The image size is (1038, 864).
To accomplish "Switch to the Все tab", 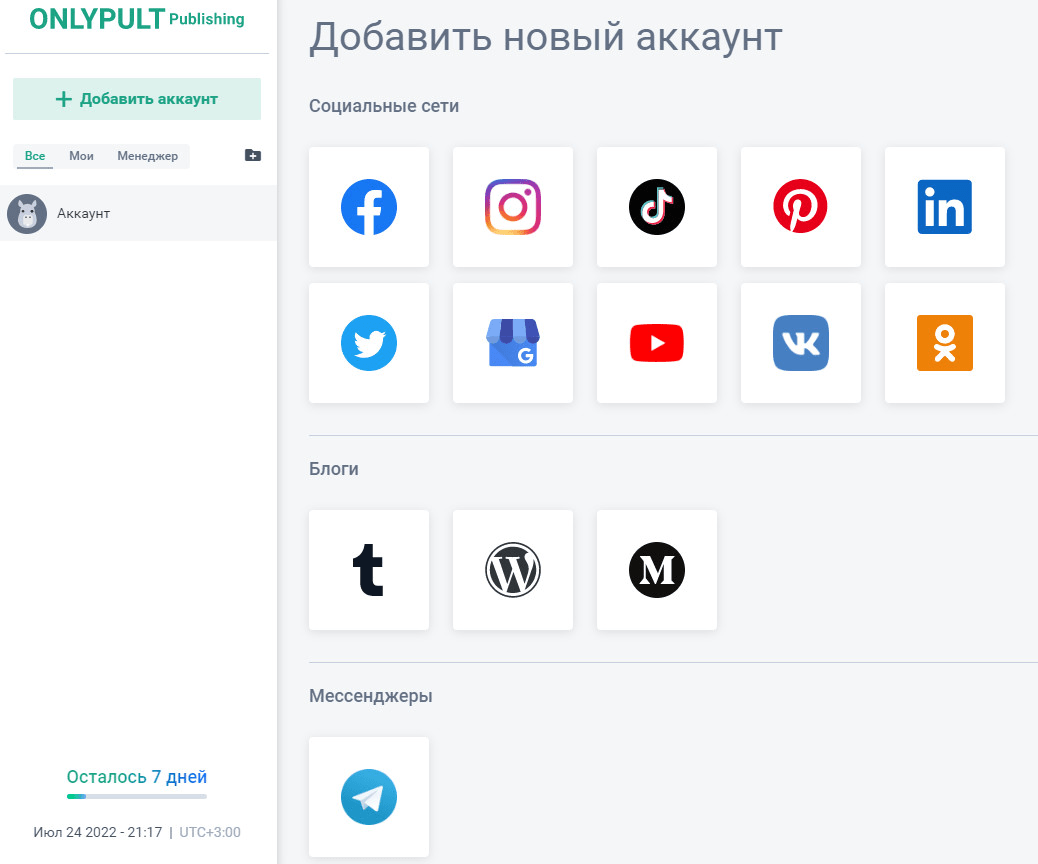I will [35, 156].
